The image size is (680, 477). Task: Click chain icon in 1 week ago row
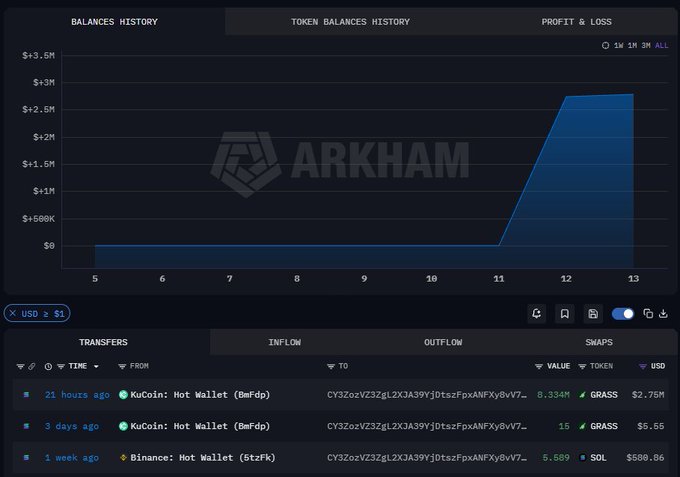pos(26,457)
